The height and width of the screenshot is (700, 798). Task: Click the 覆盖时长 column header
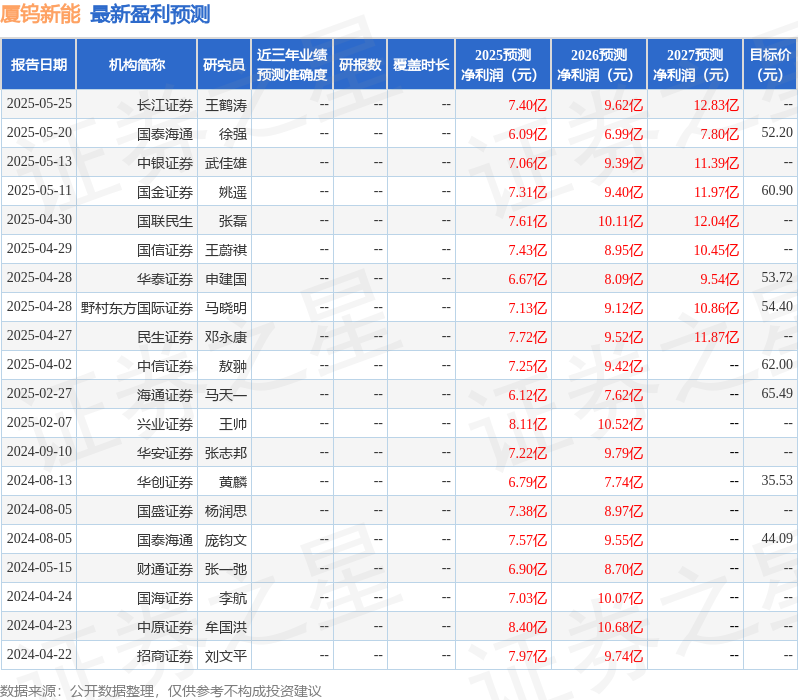421,65
